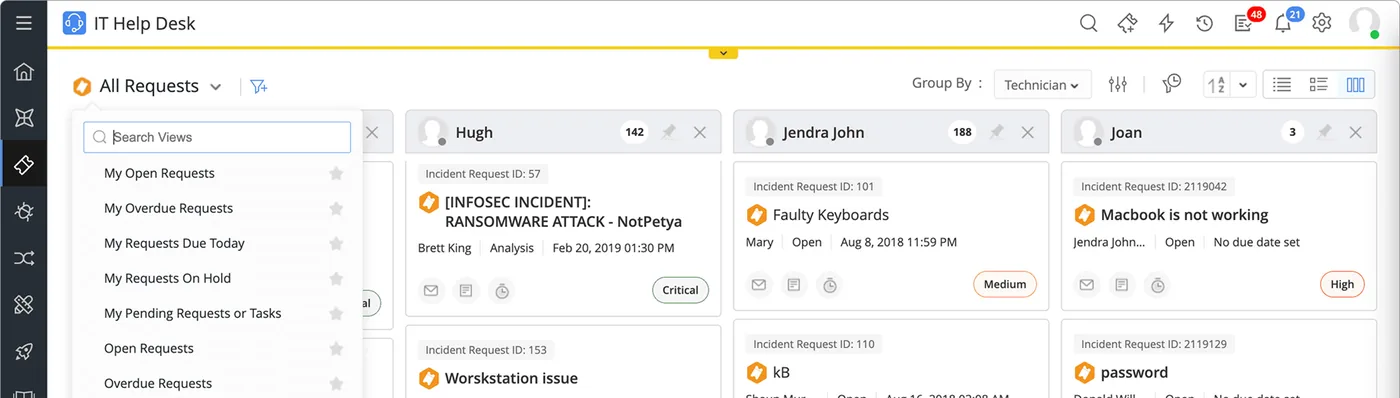Click the pin-with-clock icon in toolbar
Viewport: 1400px width, 398px height.
coord(1172,84)
